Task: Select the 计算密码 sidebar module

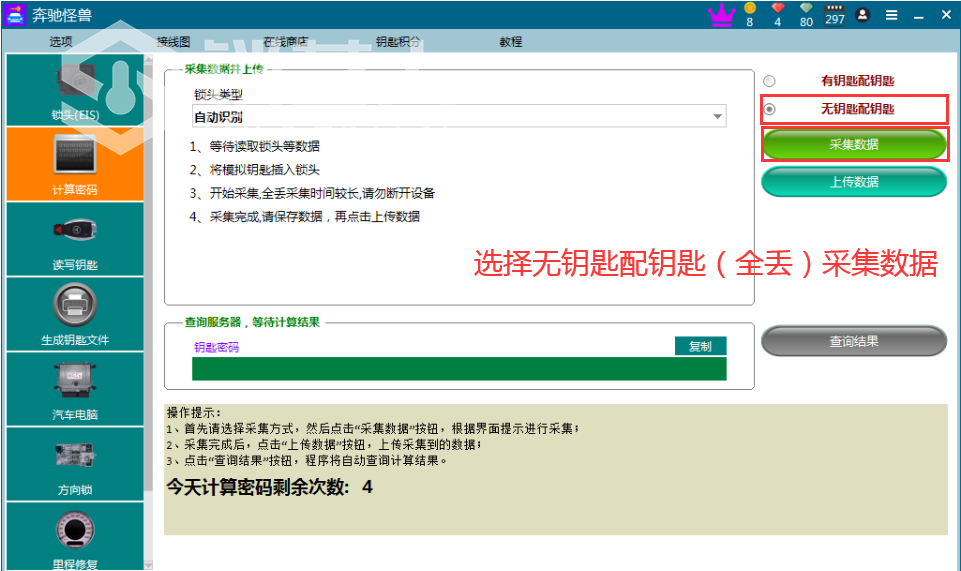Action: click(x=75, y=164)
